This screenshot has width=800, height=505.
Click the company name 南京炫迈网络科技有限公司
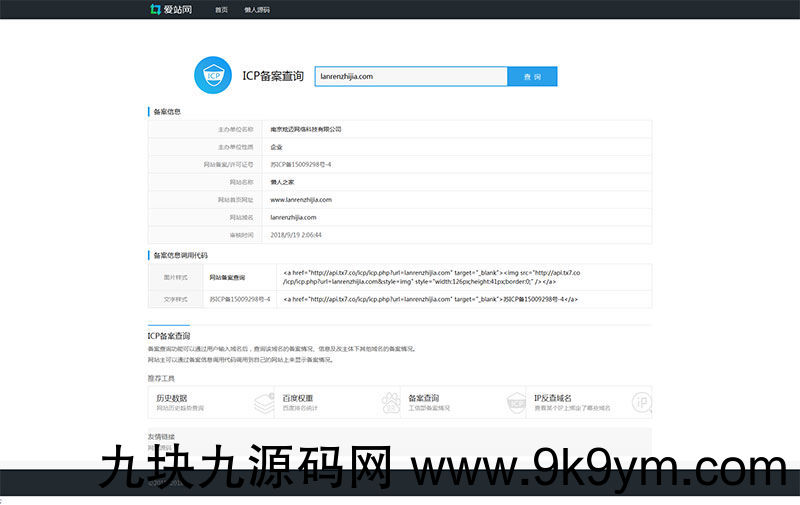pos(306,129)
